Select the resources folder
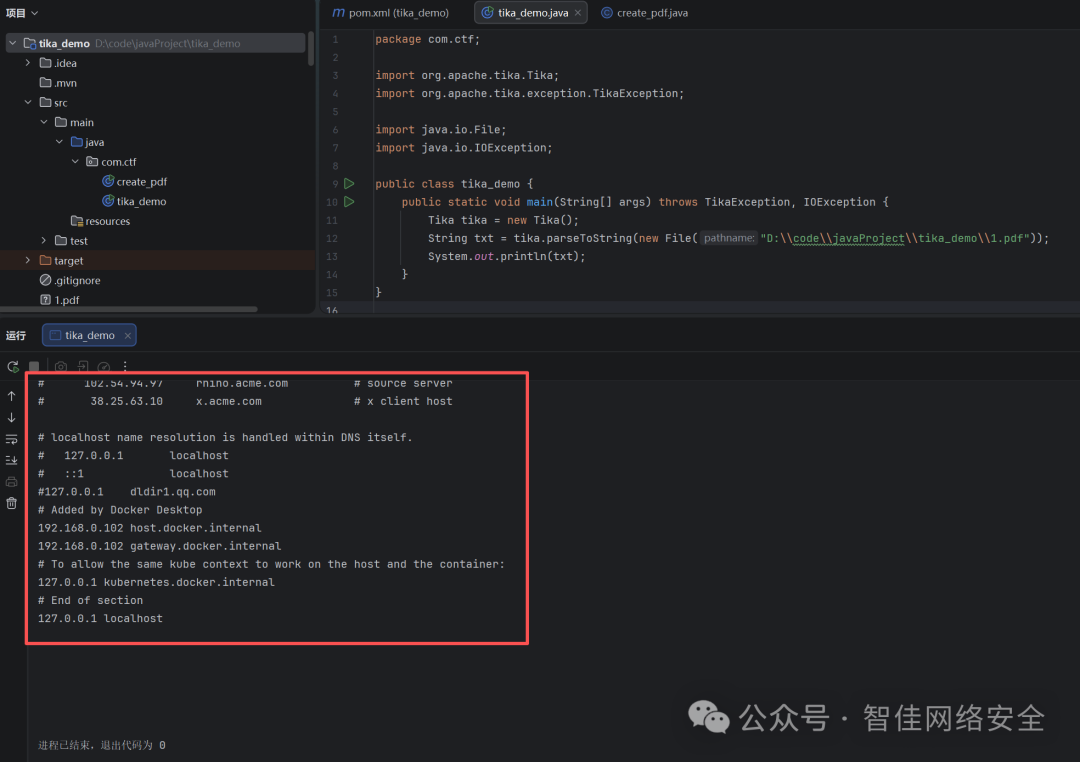This screenshot has height=762, width=1080. 101,221
